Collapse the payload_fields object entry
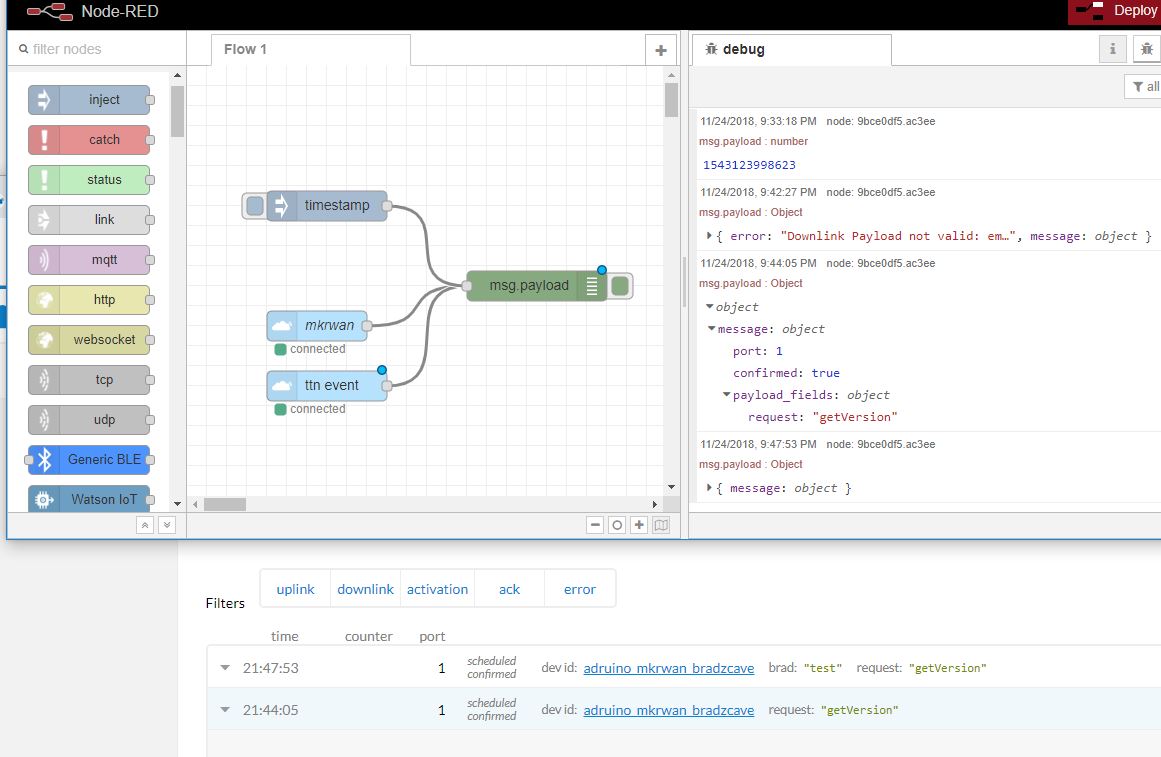Image resolution: width=1161 pixels, height=757 pixels. pos(726,395)
